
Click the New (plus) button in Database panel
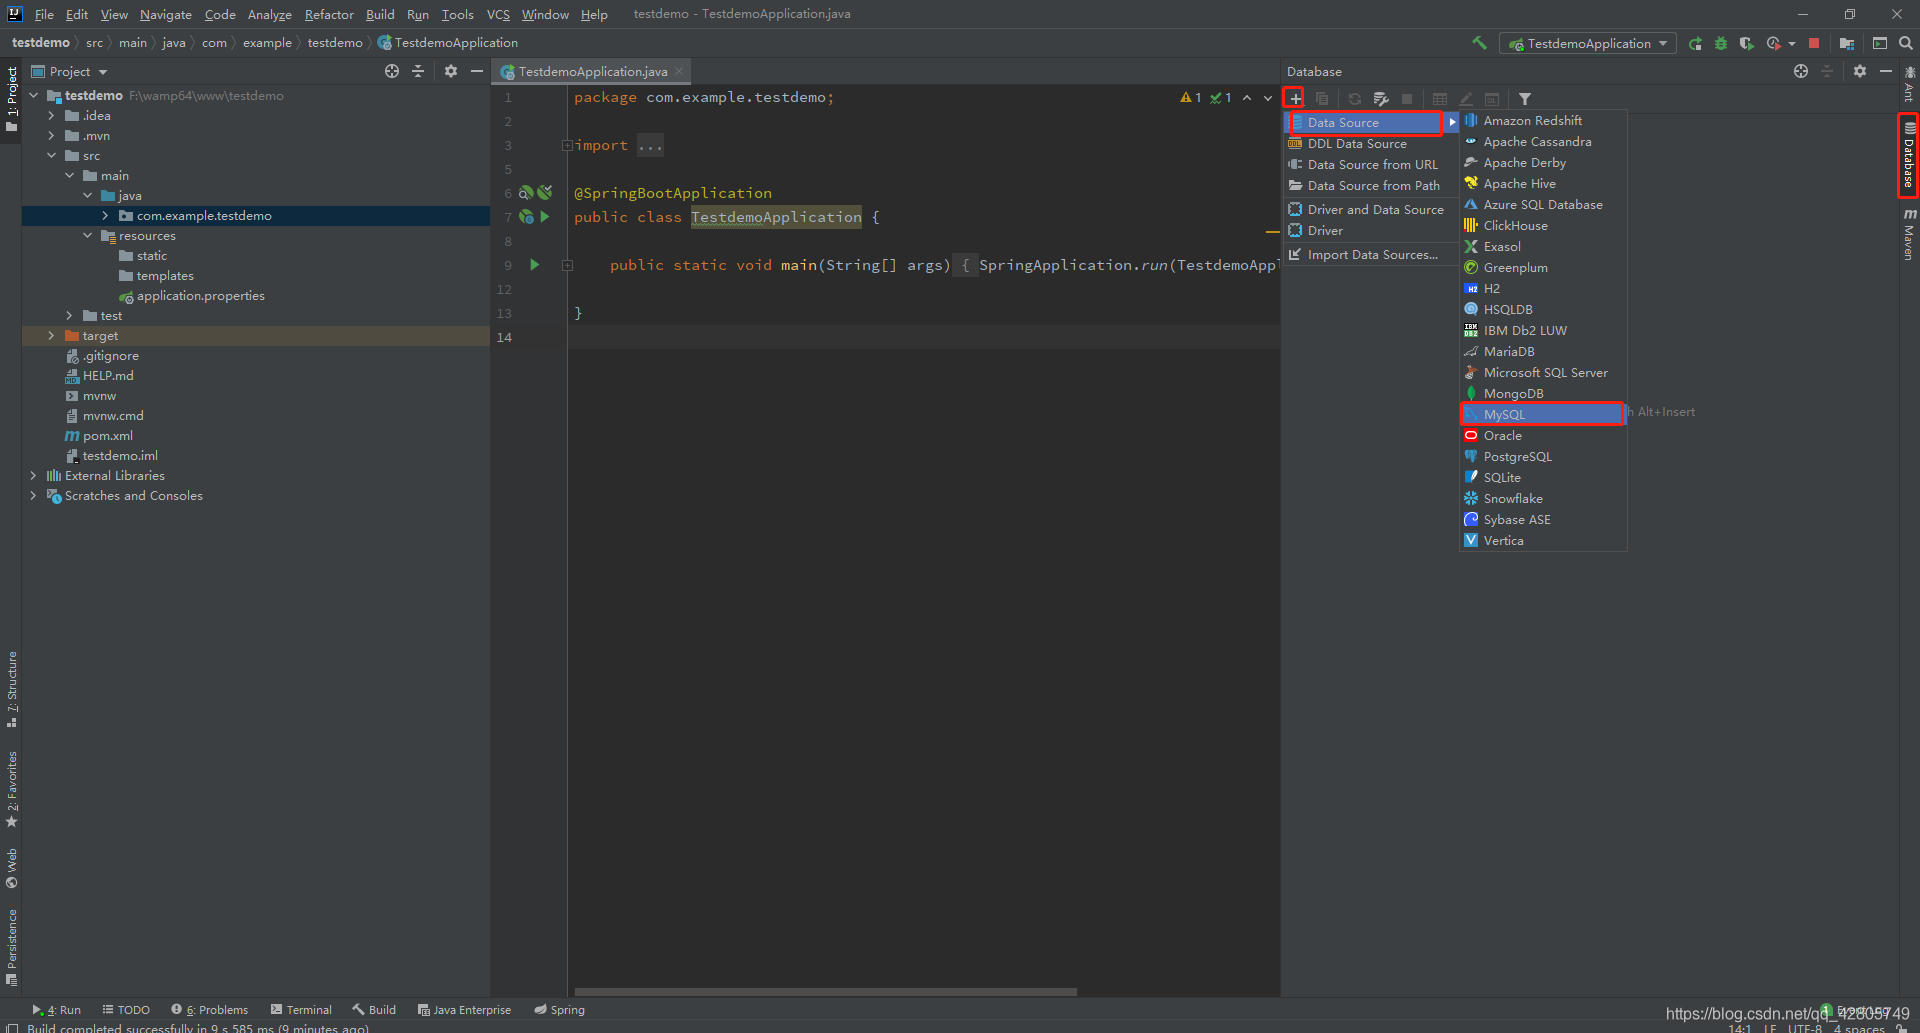click(x=1295, y=99)
